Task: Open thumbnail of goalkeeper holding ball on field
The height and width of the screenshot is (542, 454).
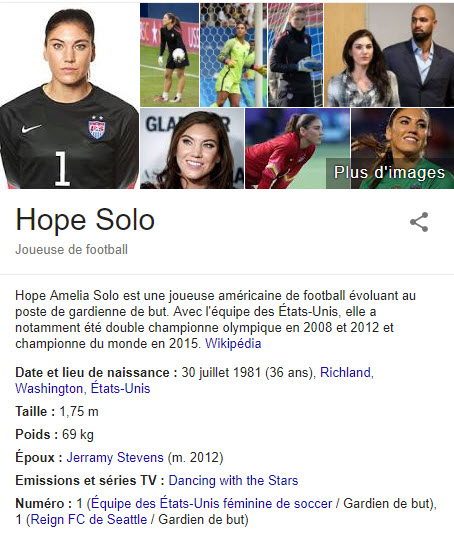Action: click(169, 55)
